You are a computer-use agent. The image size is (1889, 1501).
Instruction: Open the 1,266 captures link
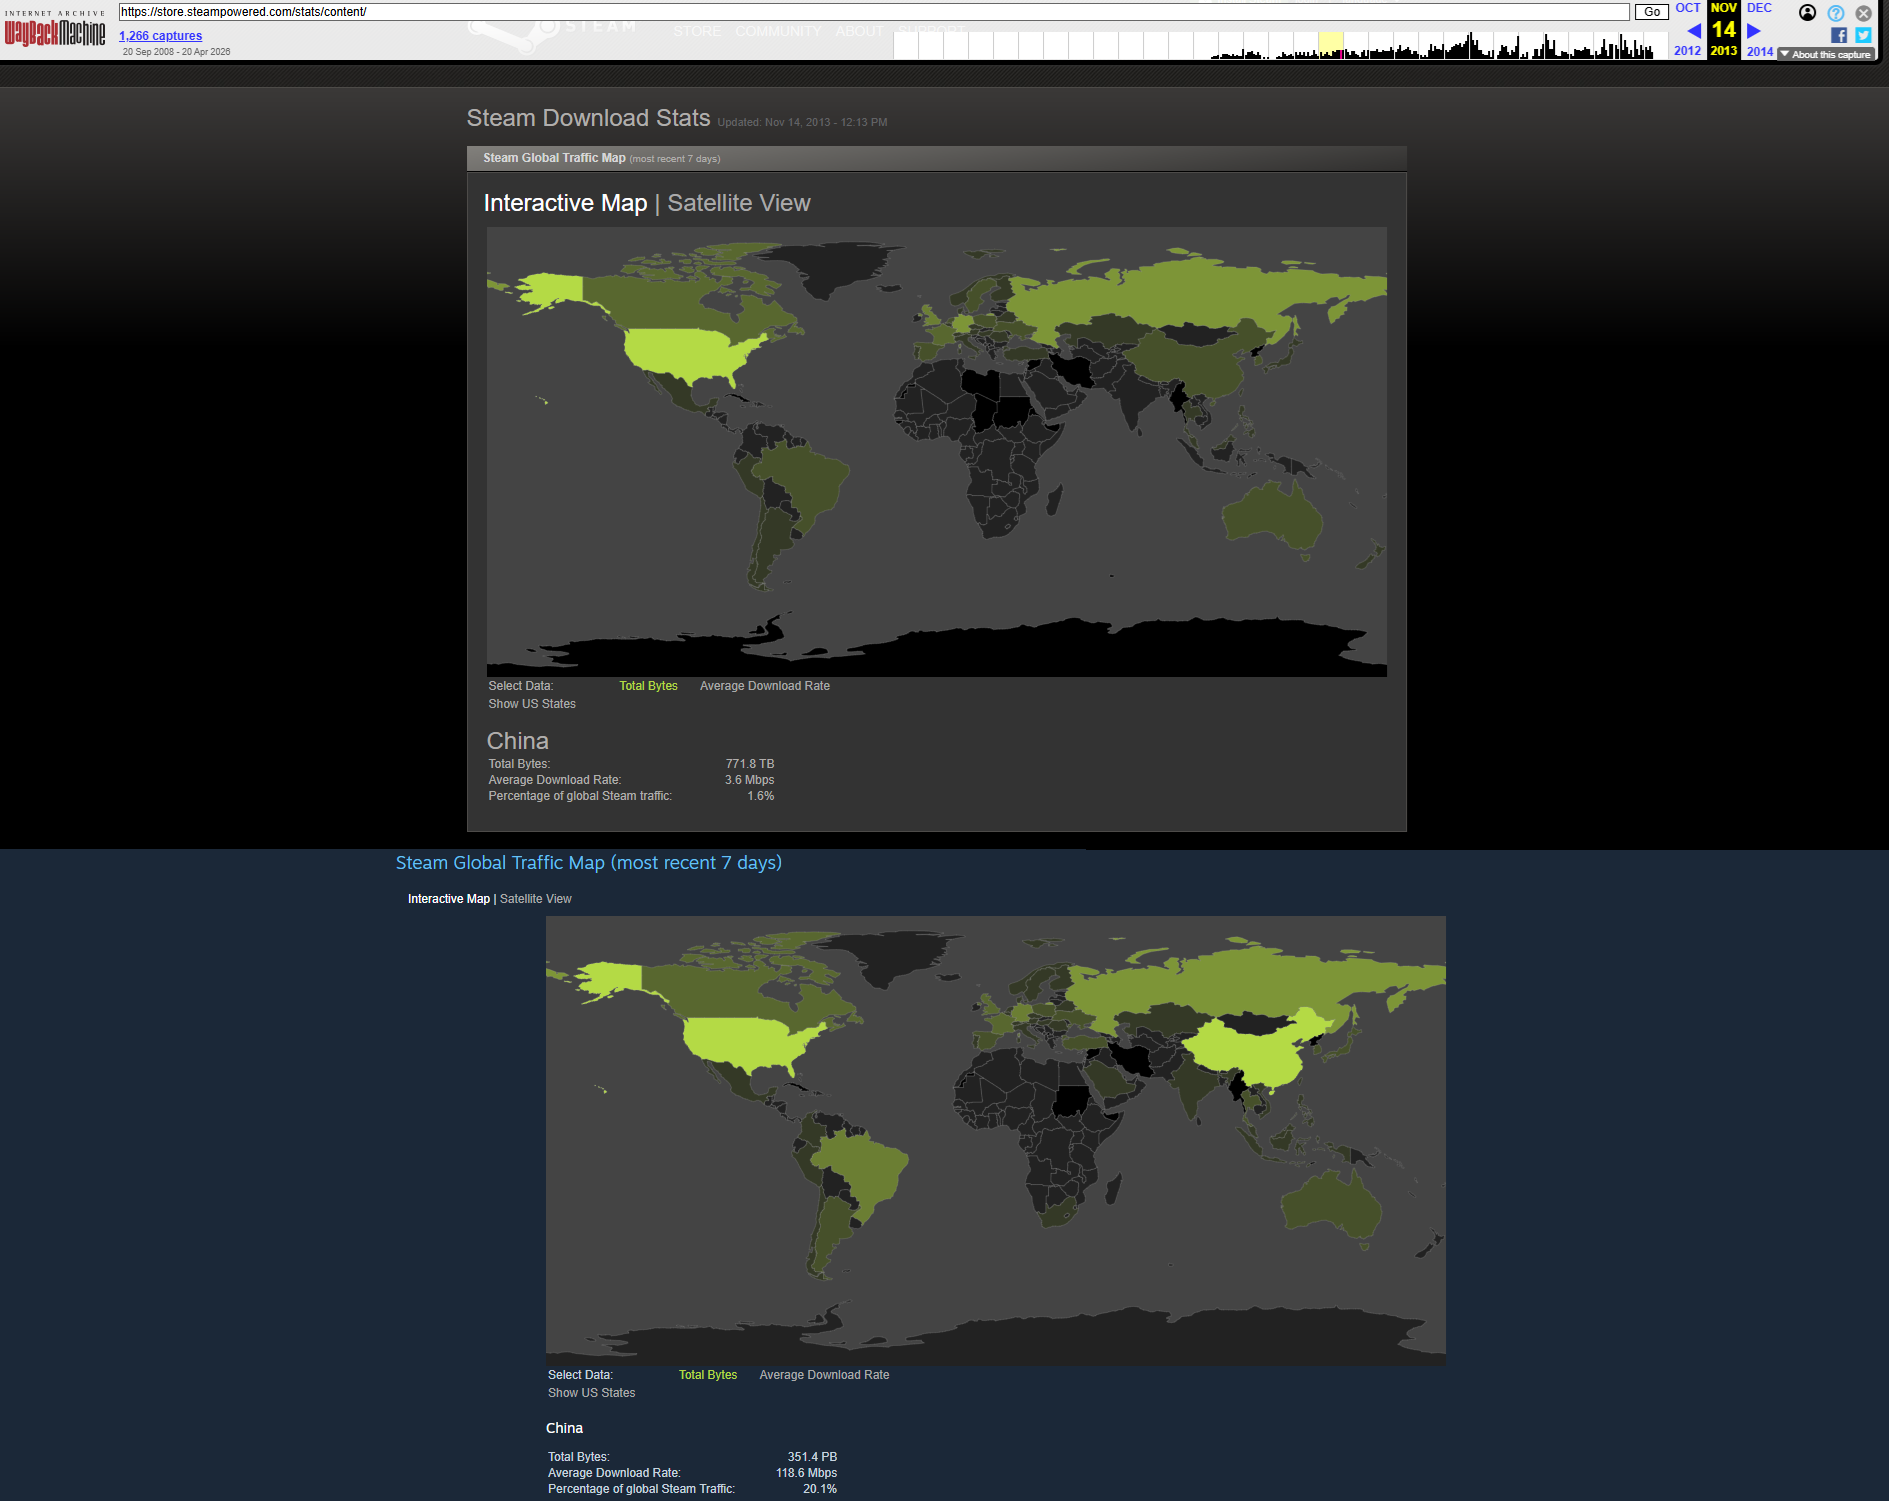(x=160, y=36)
